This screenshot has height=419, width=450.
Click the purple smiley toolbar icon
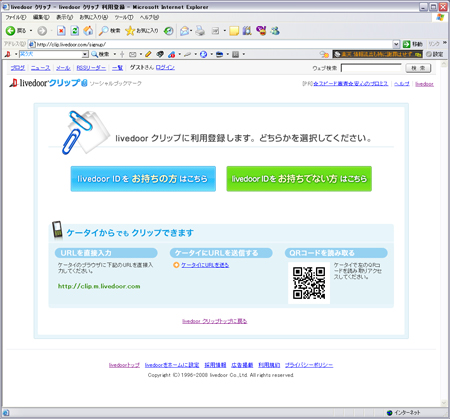tap(261, 31)
